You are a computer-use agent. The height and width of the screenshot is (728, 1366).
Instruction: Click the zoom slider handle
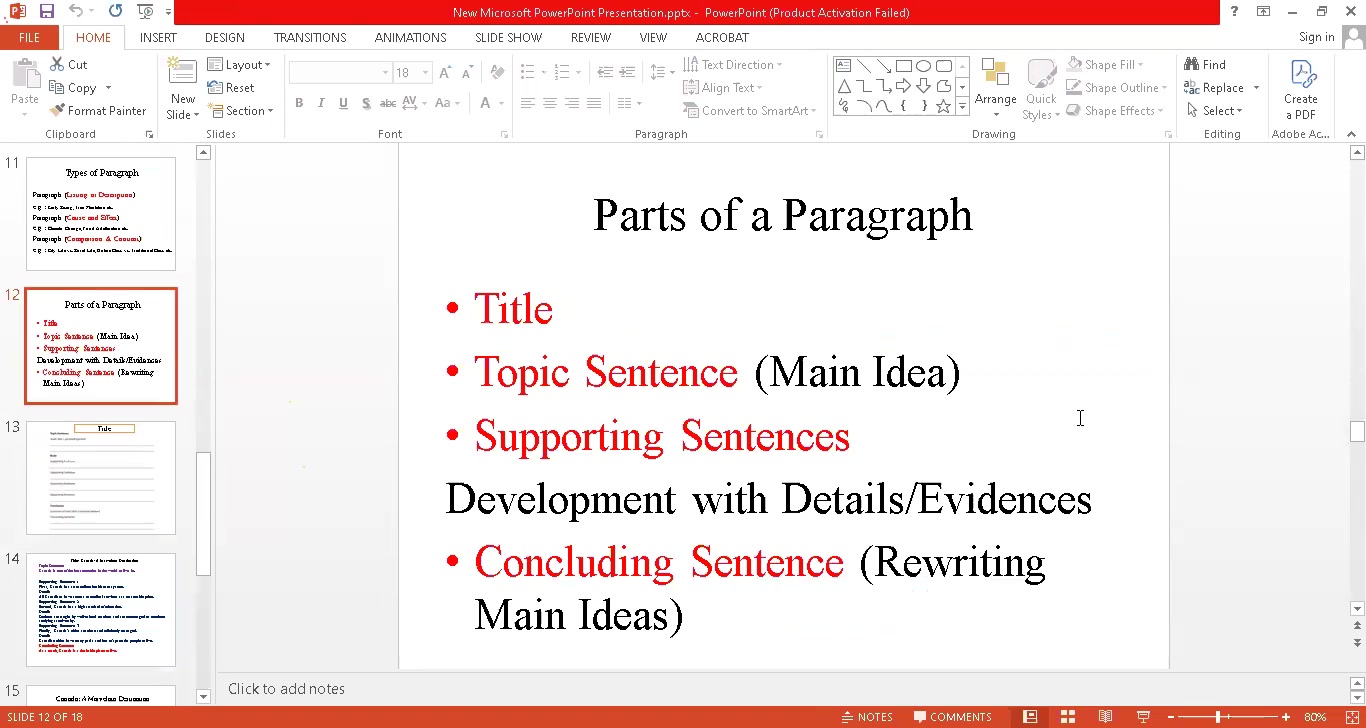[1218, 717]
